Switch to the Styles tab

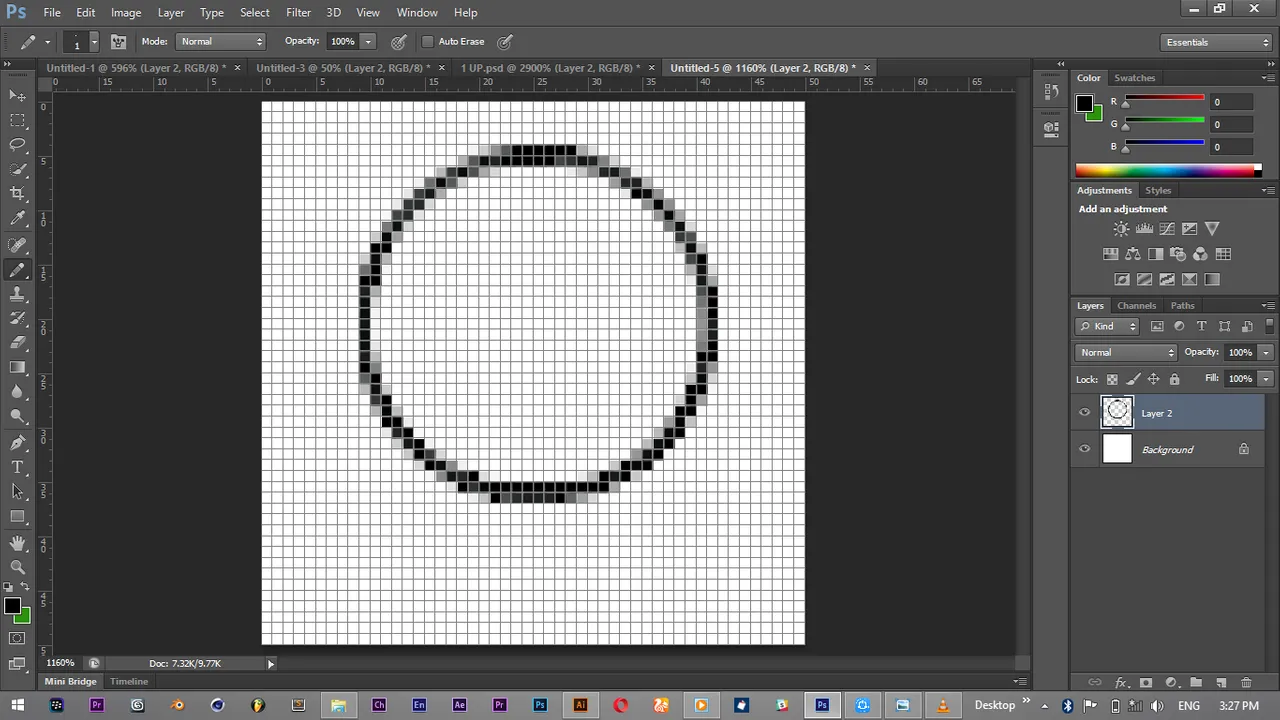pyautogui.click(x=1158, y=190)
